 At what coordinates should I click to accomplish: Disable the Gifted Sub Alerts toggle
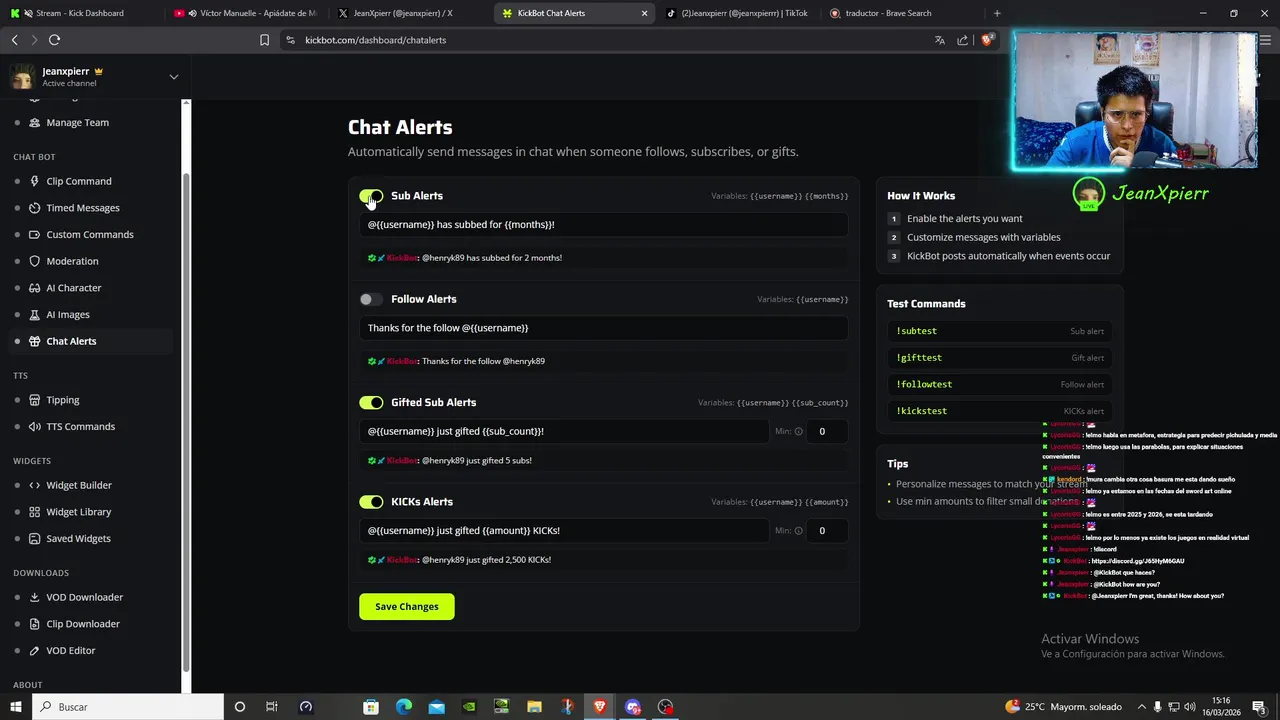click(371, 402)
